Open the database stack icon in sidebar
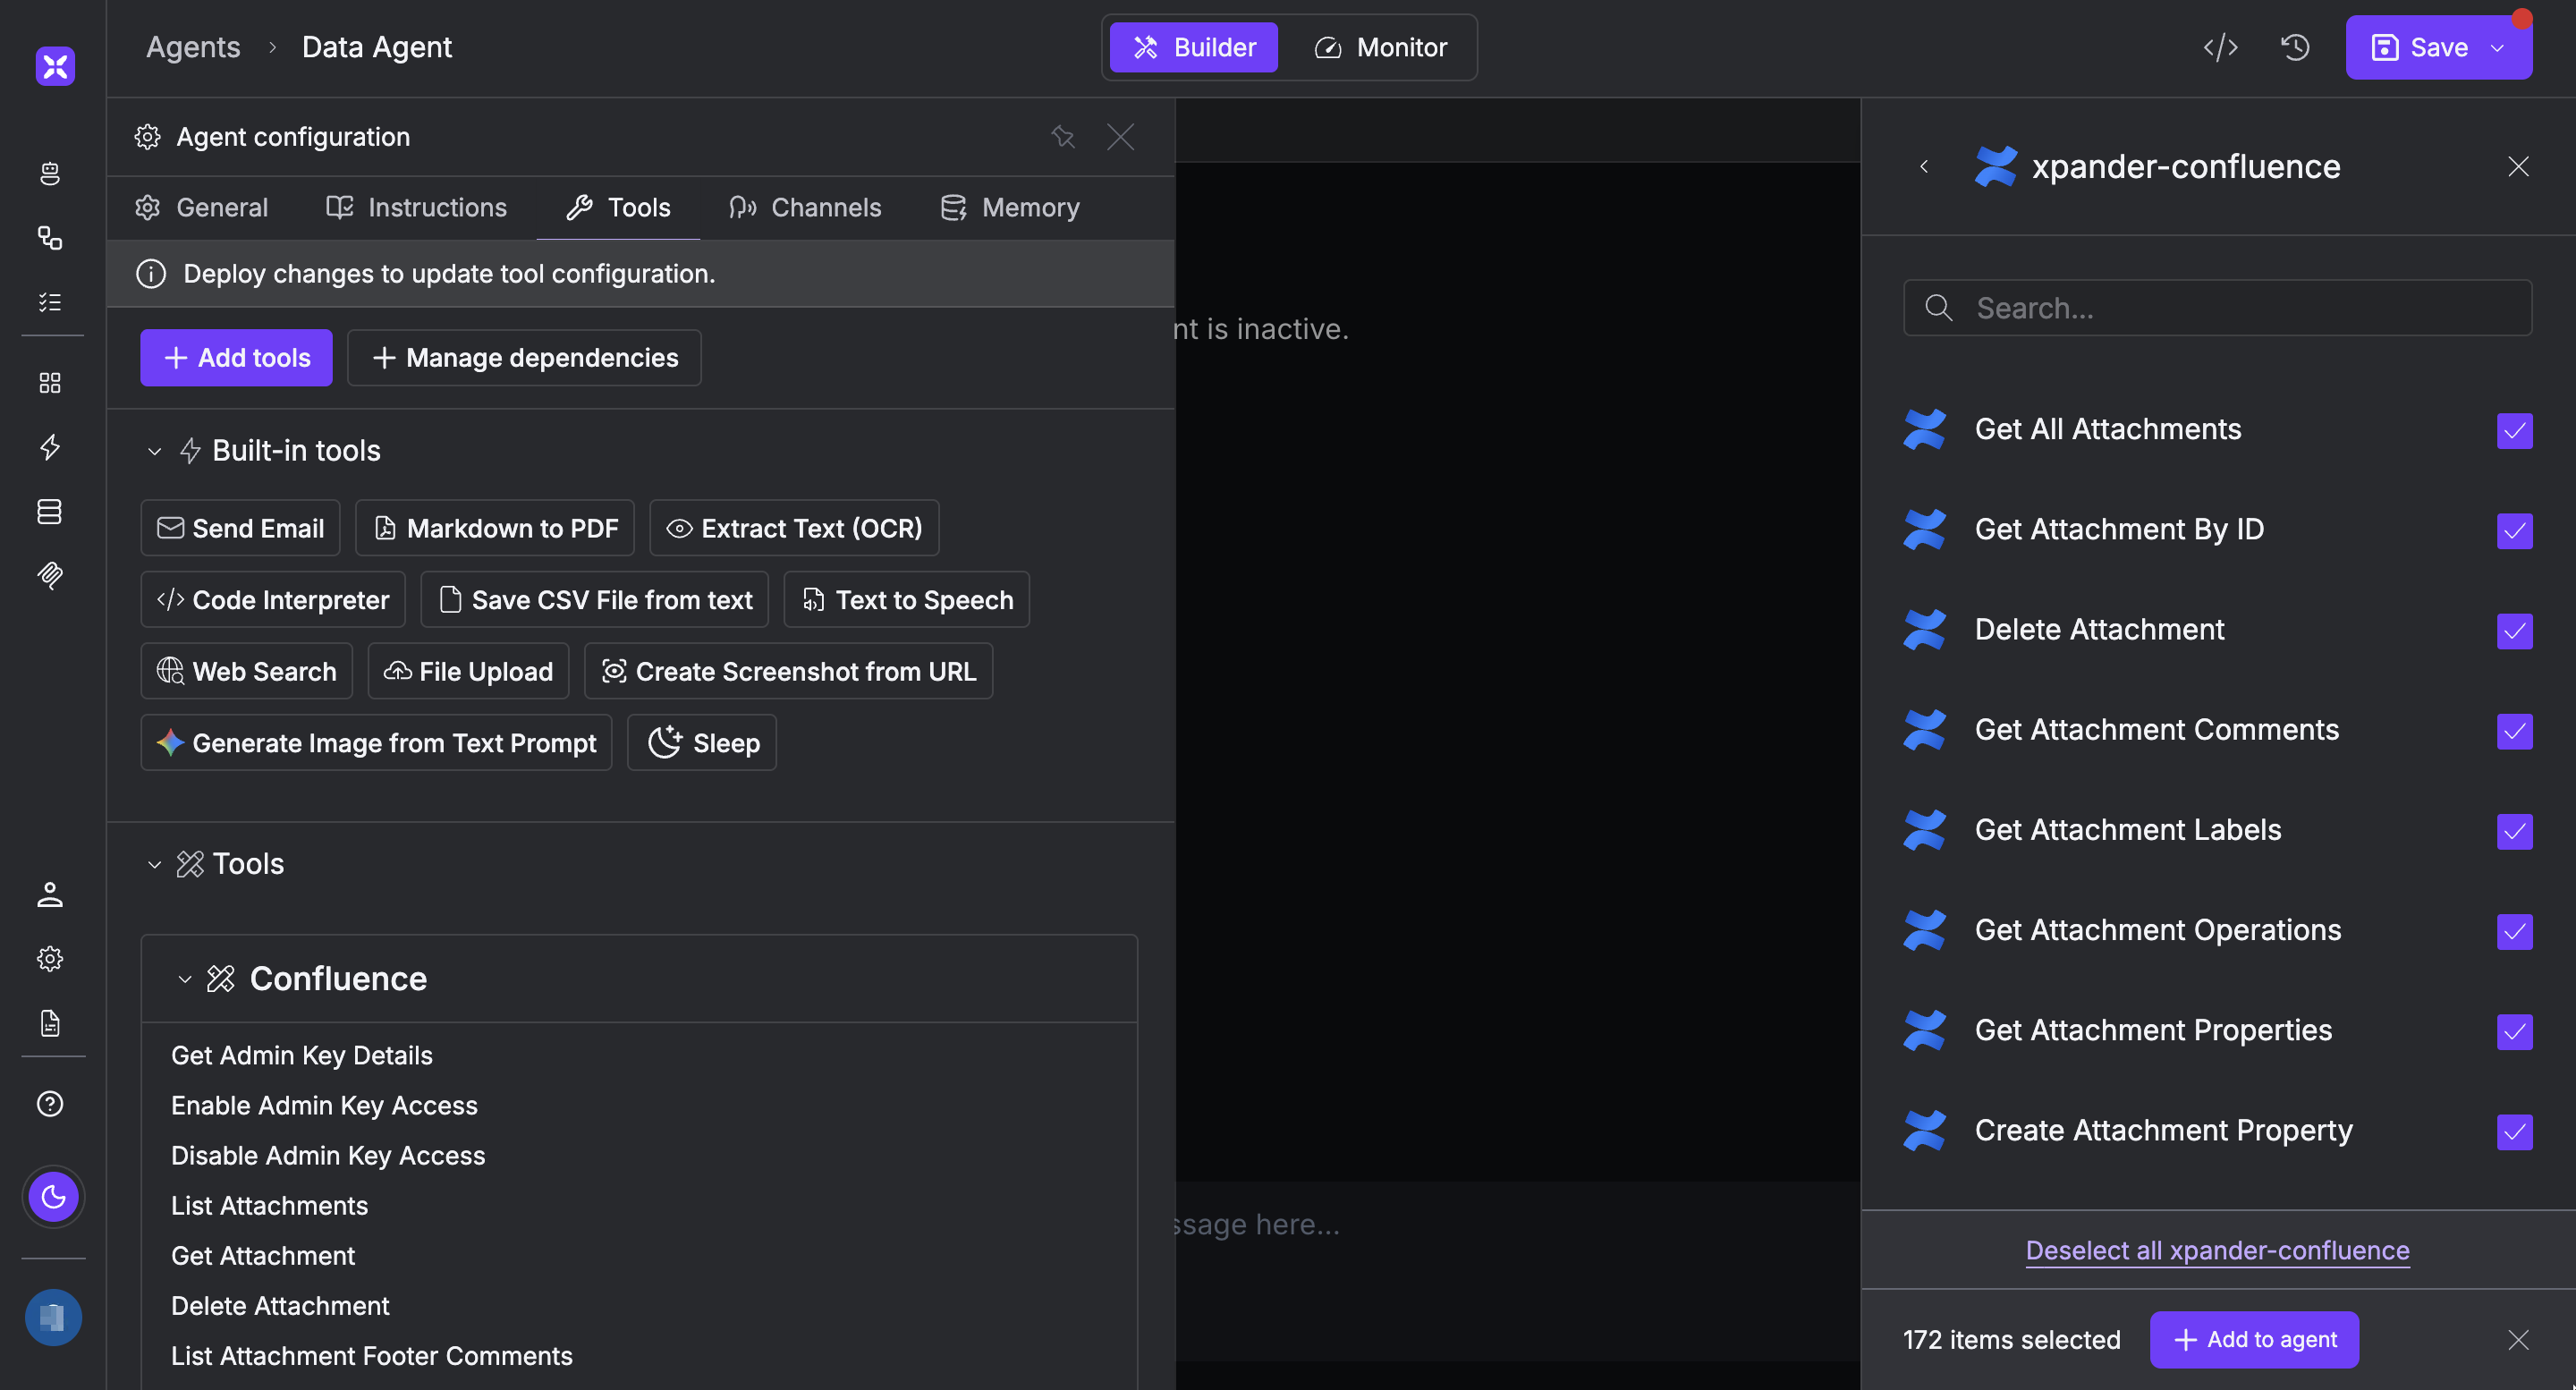Image resolution: width=2576 pixels, height=1390 pixels. [x=50, y=511]
